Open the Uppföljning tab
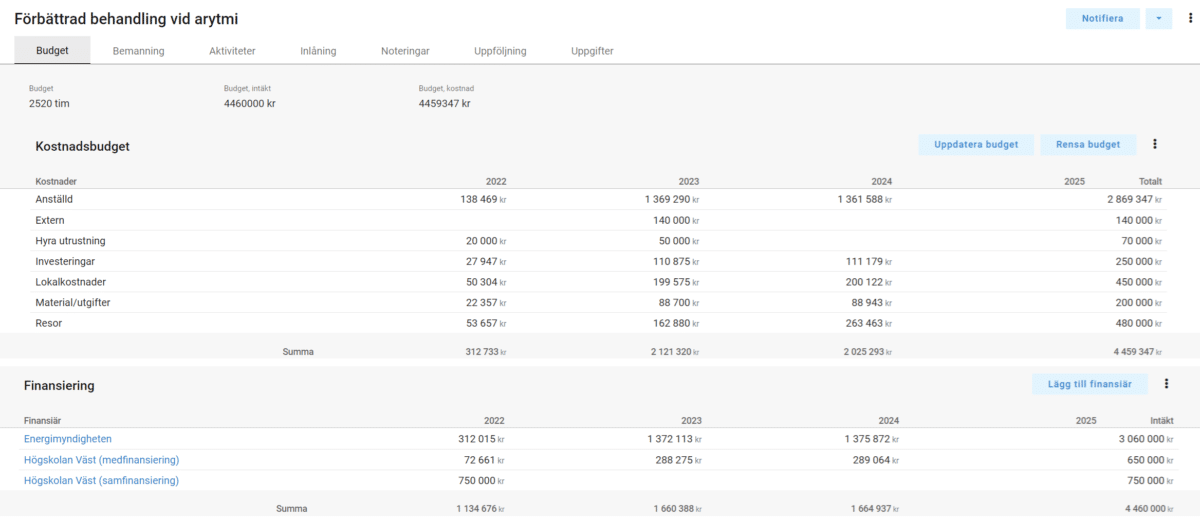Image resolution: width=1200 pixels, height=519 pixels. (500, 51)
